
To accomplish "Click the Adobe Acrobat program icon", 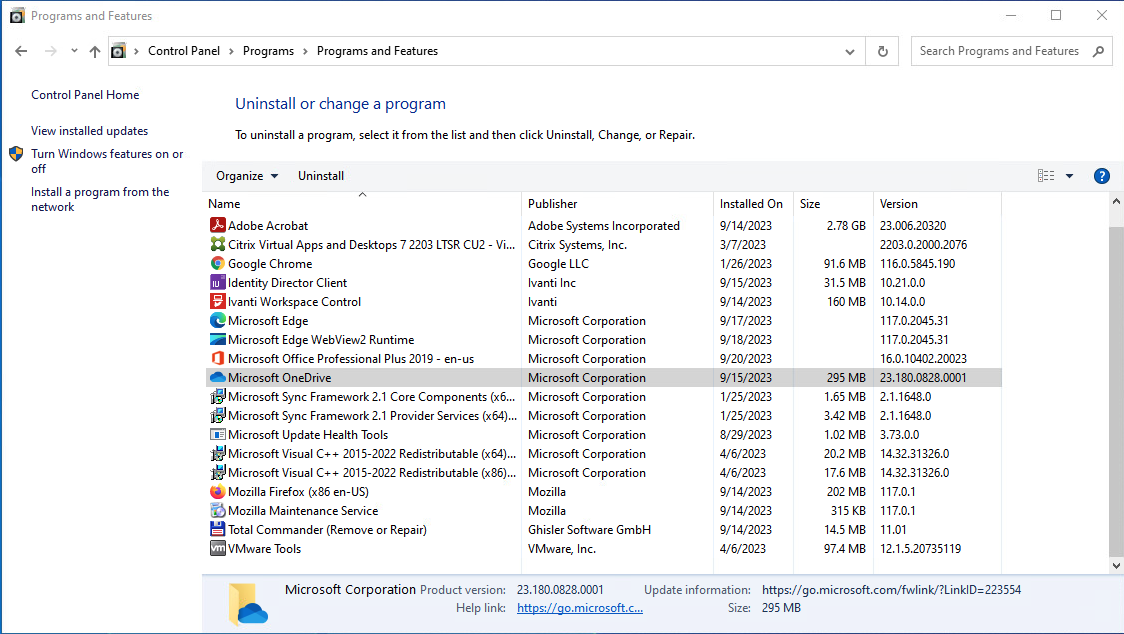I will (217, 225).
